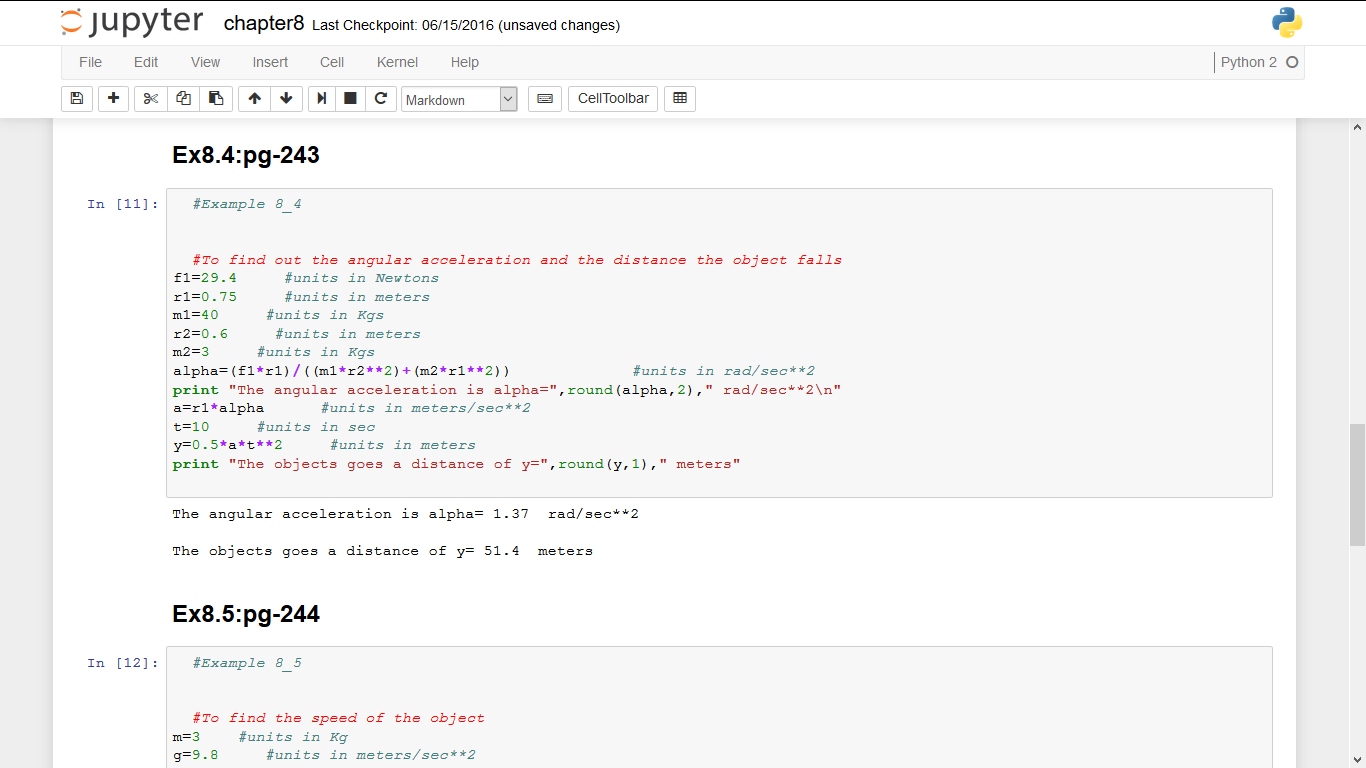Viewport: 1366px width, 768px height.
Task: Restart the kernel icon
Action: click(380, 99)
